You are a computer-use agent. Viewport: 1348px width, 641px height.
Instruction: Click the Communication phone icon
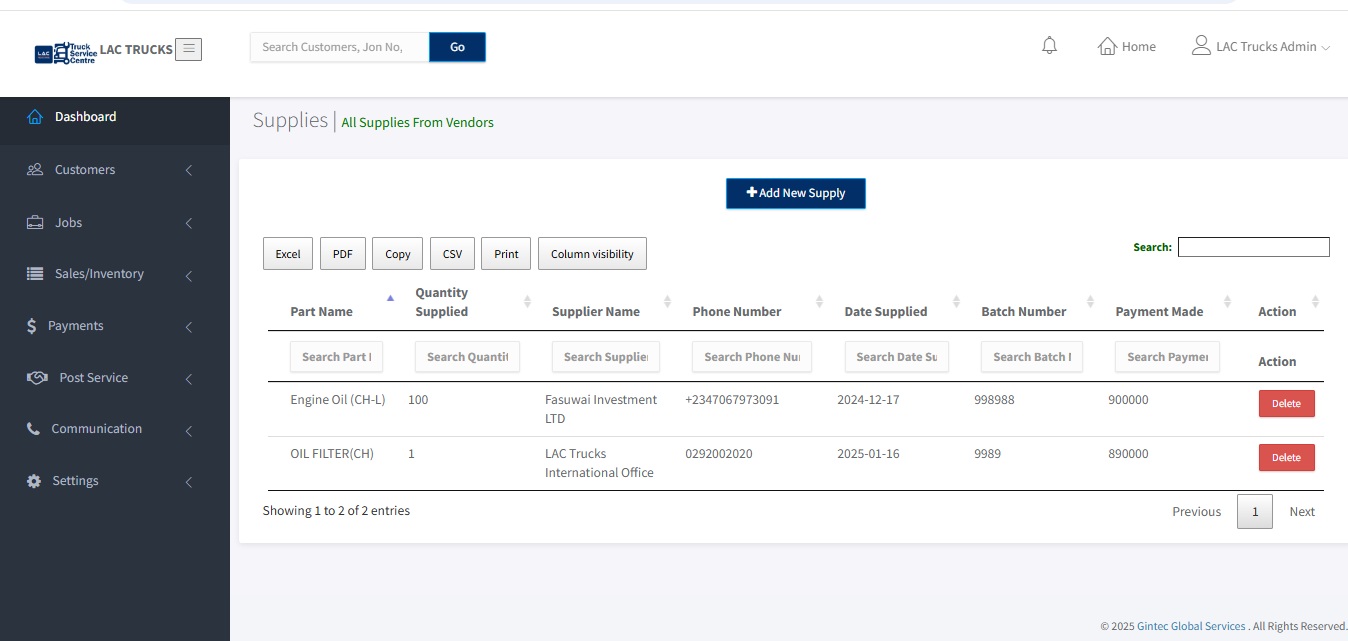[x=34, y=428]
